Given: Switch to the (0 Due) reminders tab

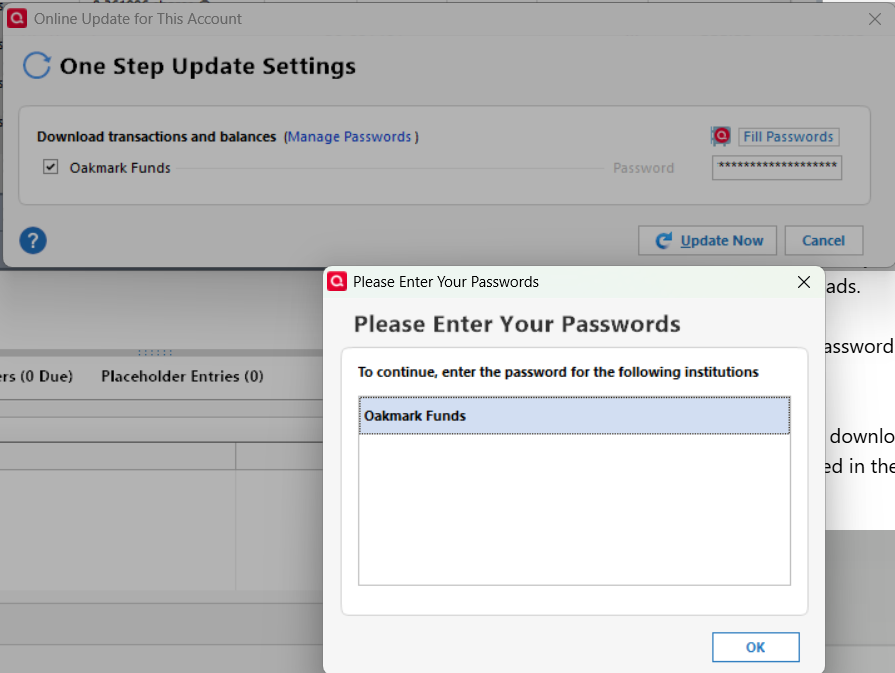Looking at the screenshot, I should 37,376.
